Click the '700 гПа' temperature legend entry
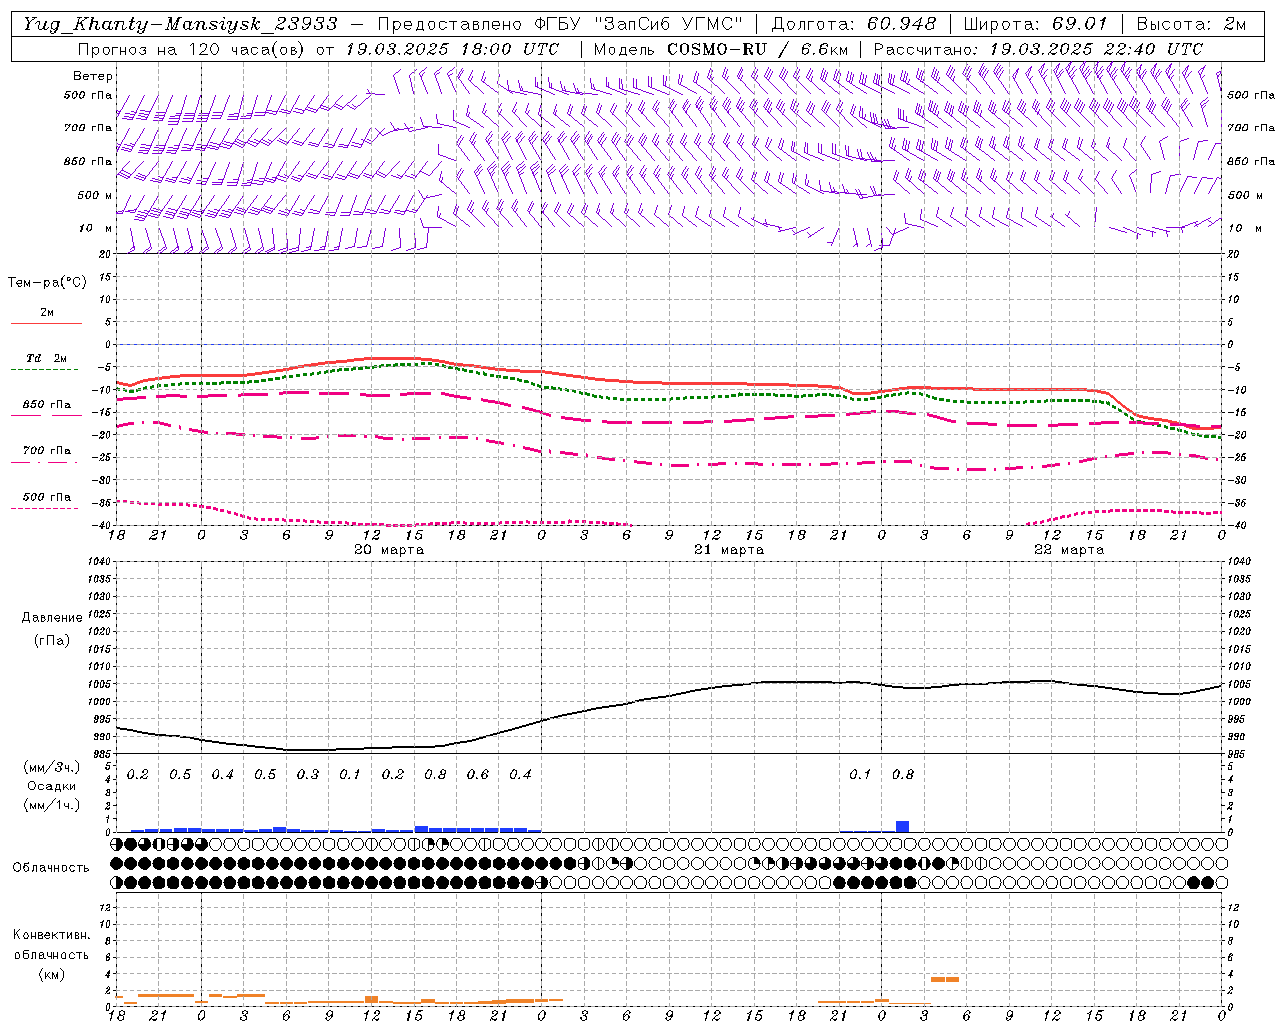Viewport: 1280px width, 1024px height. click(x=47, y=451)
